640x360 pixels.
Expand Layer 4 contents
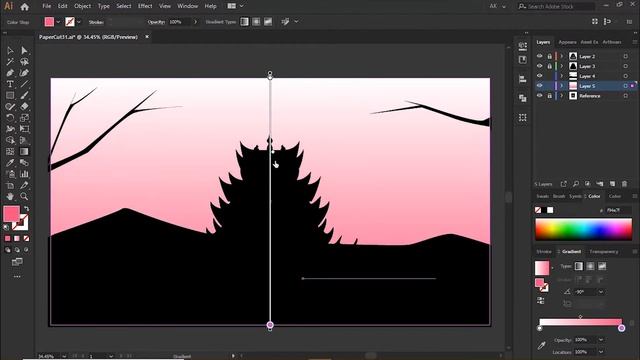tap(562, 76)
